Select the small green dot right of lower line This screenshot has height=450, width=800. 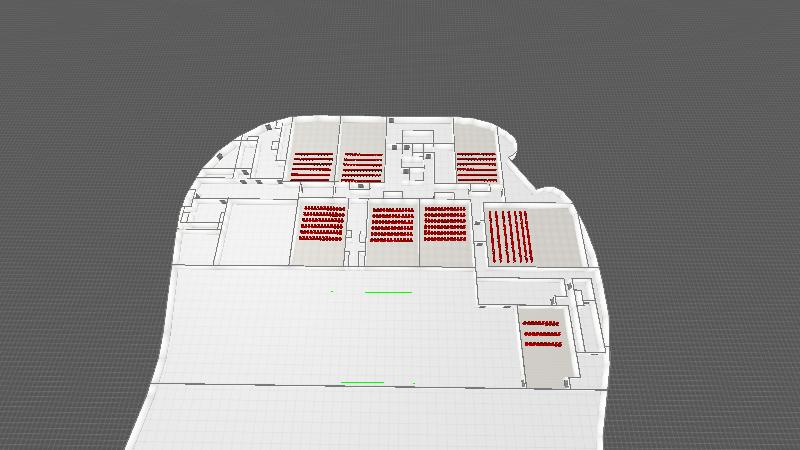413,382
